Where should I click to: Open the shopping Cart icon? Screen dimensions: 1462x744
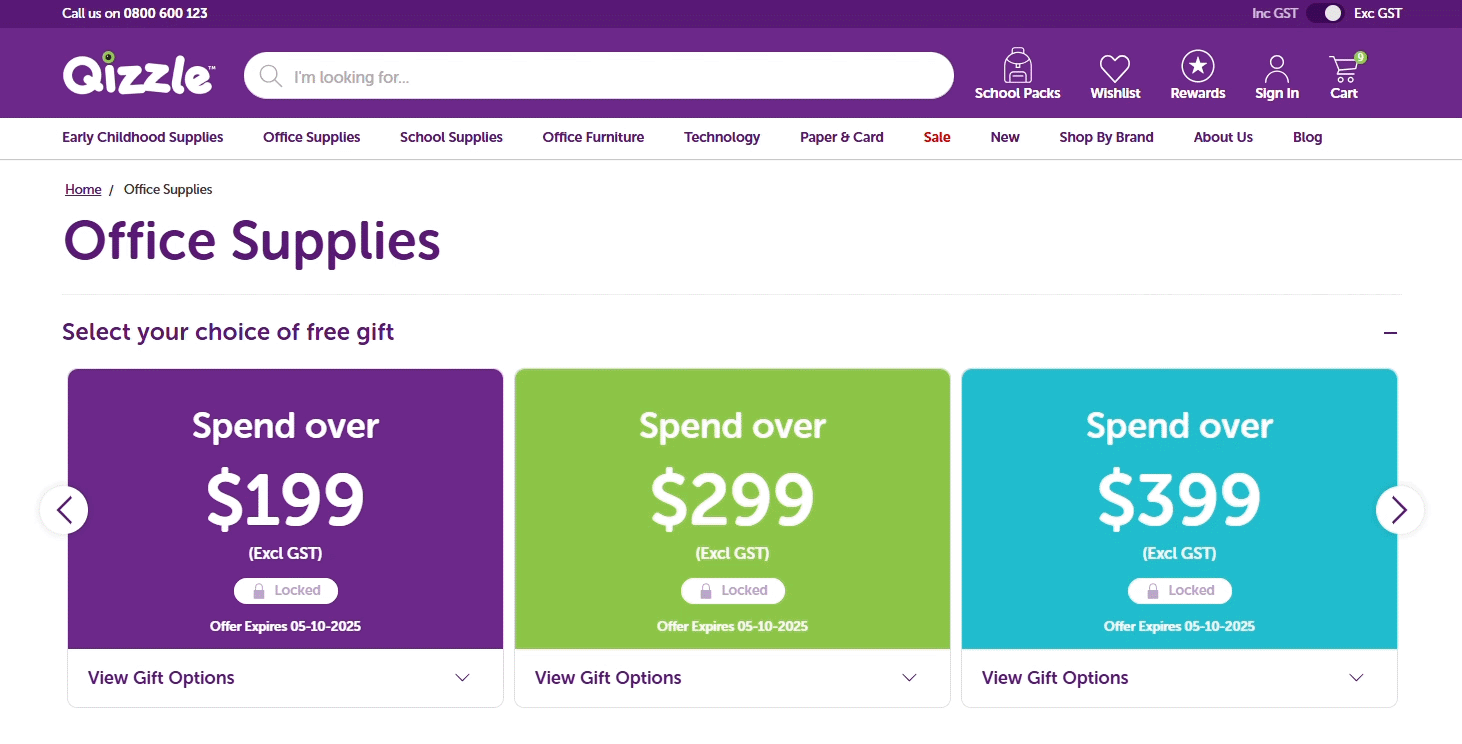pyautogui.click(x=1345, y=68)
